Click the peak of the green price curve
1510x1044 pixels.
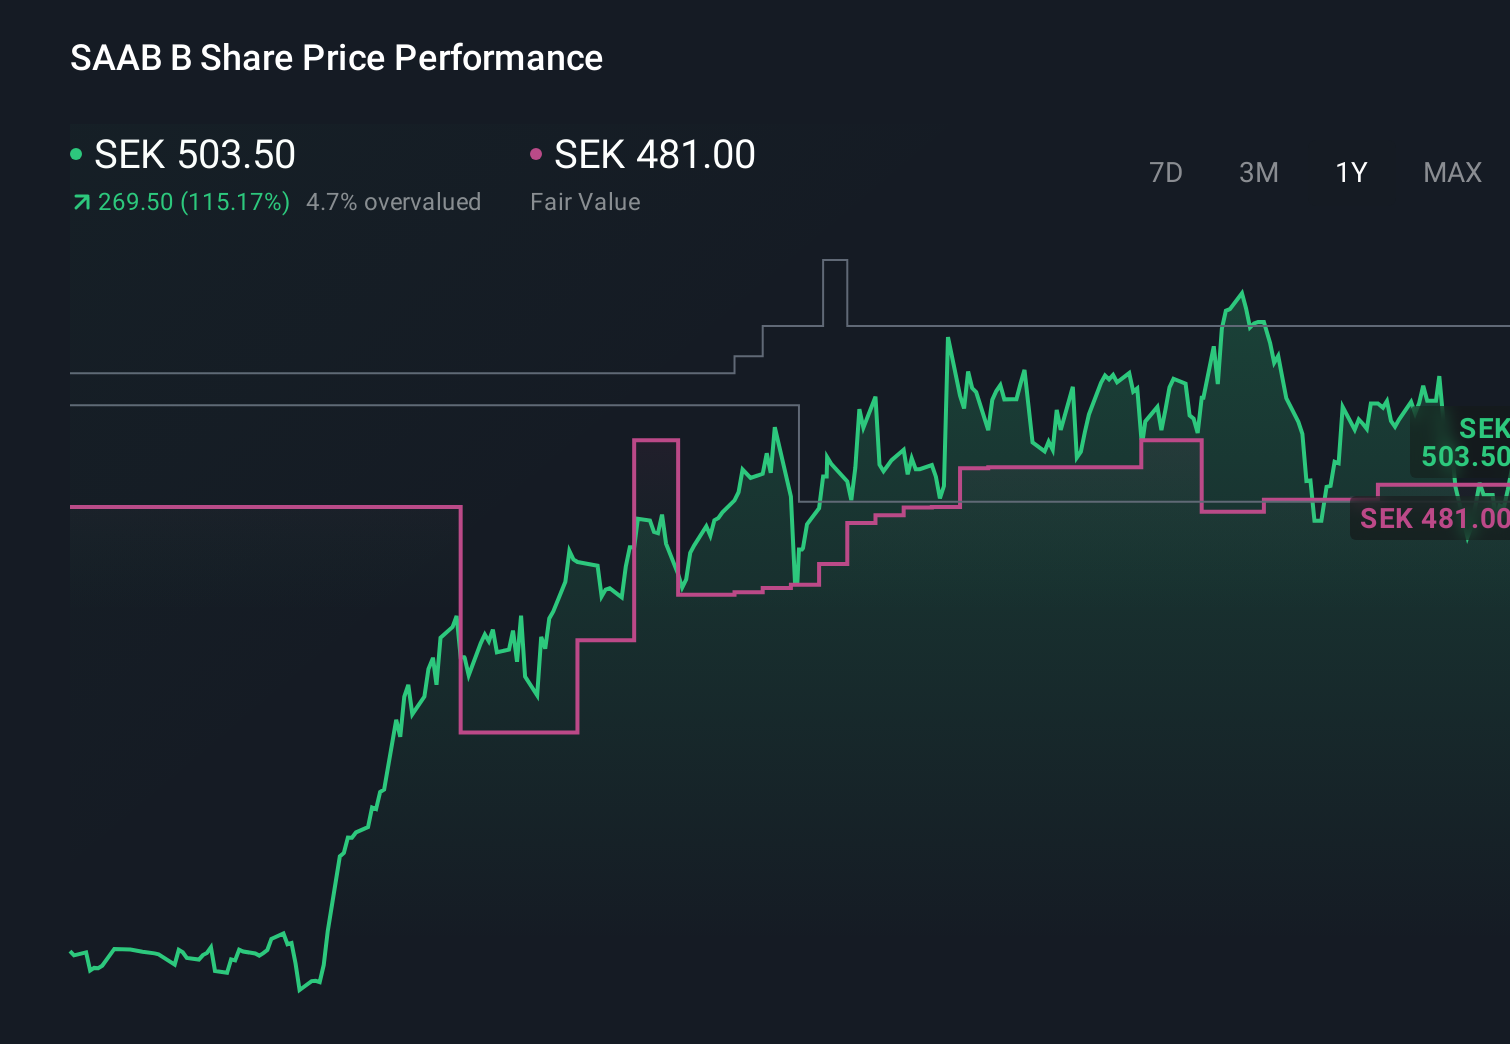click(x=1240, y=292)
